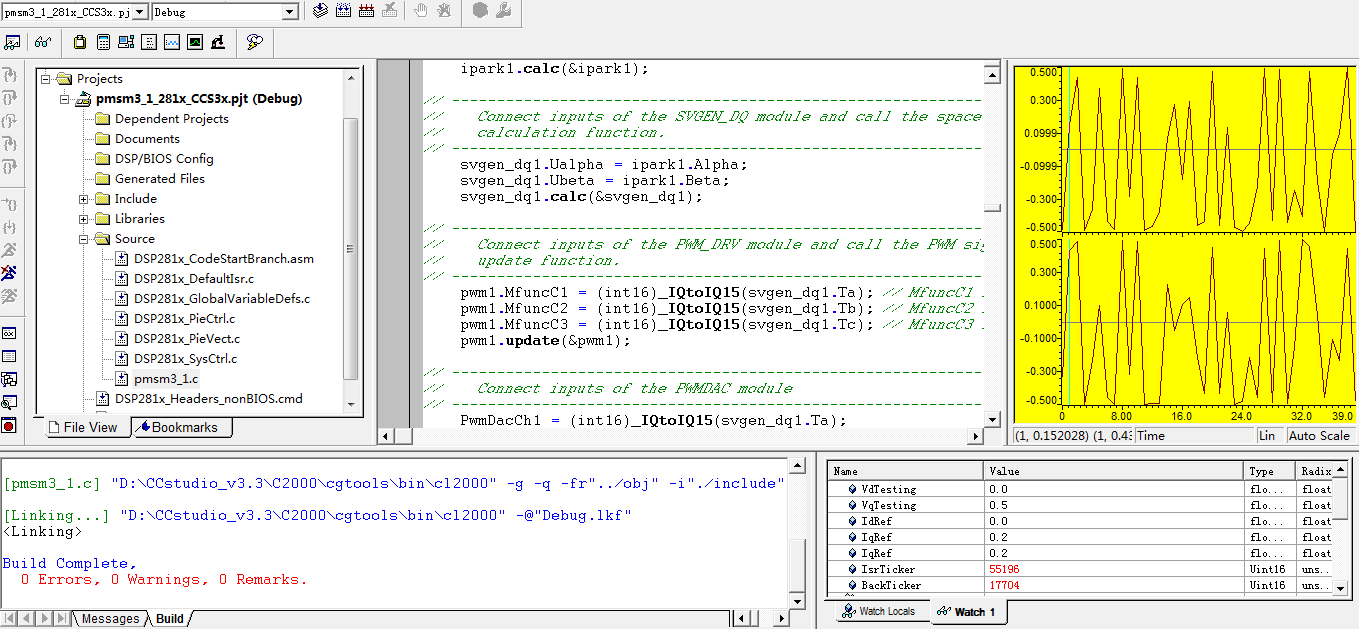Expand the Libraries folder
The width and height of the screenshot is (1359, 629).
click(84, 218)
